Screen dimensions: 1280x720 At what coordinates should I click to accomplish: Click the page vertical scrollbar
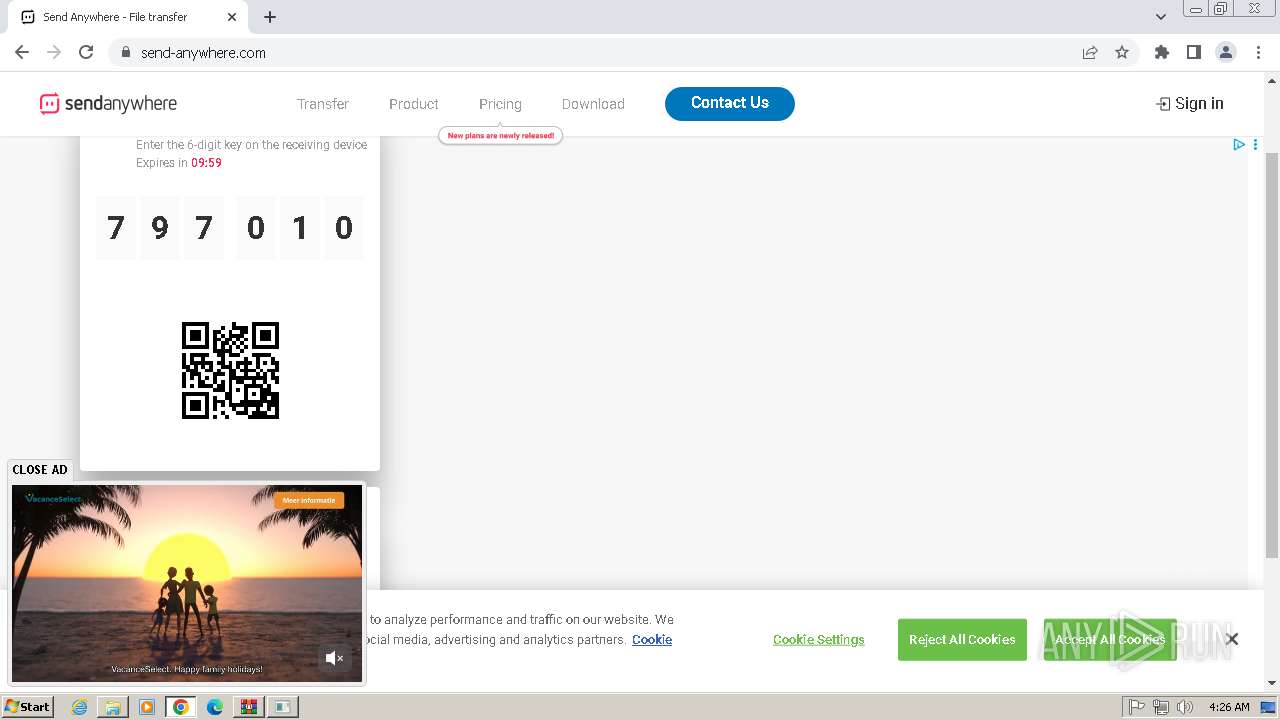[1272, 355]
